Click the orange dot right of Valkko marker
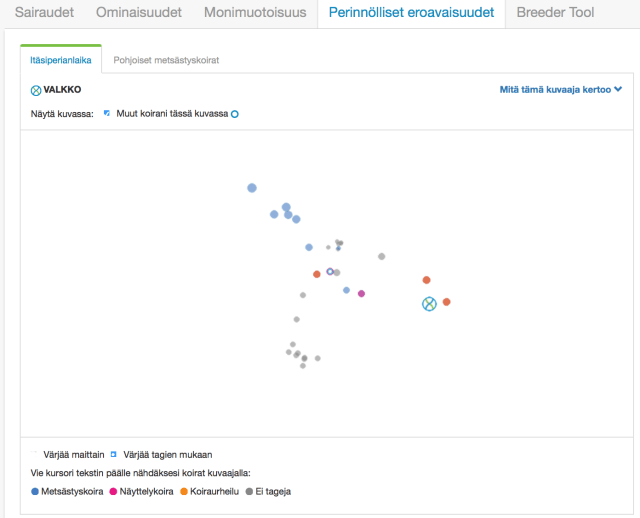 coord(446,302)
